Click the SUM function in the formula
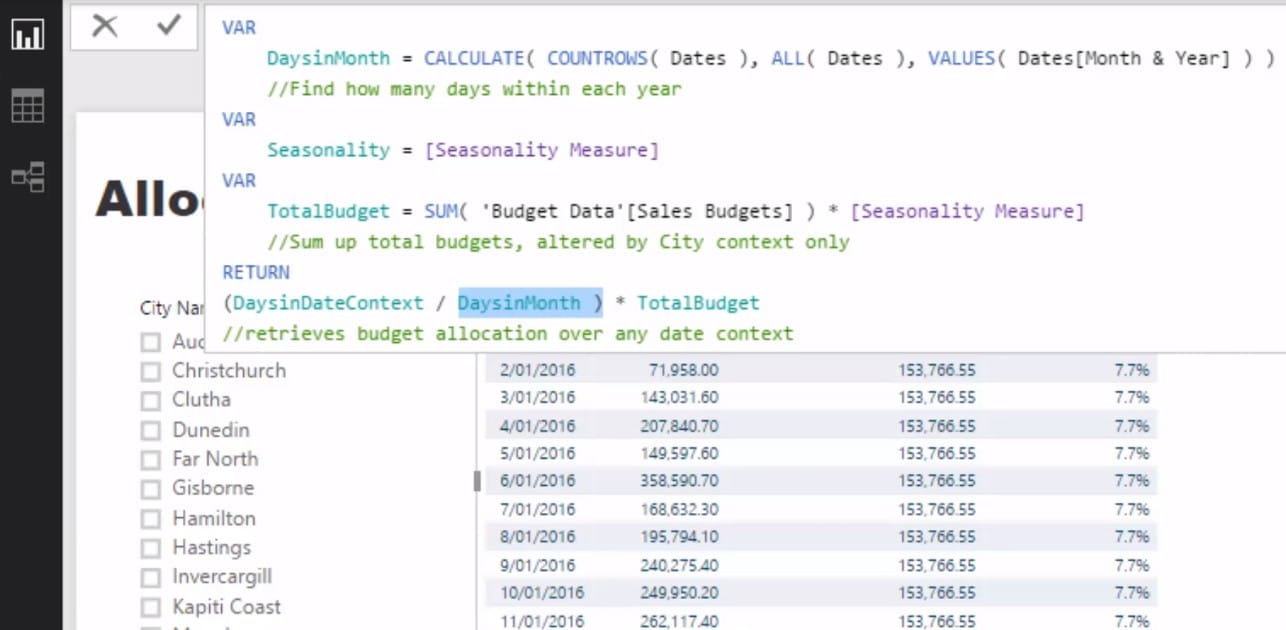This screenshot has height=630, width=1286. (441, 211)
